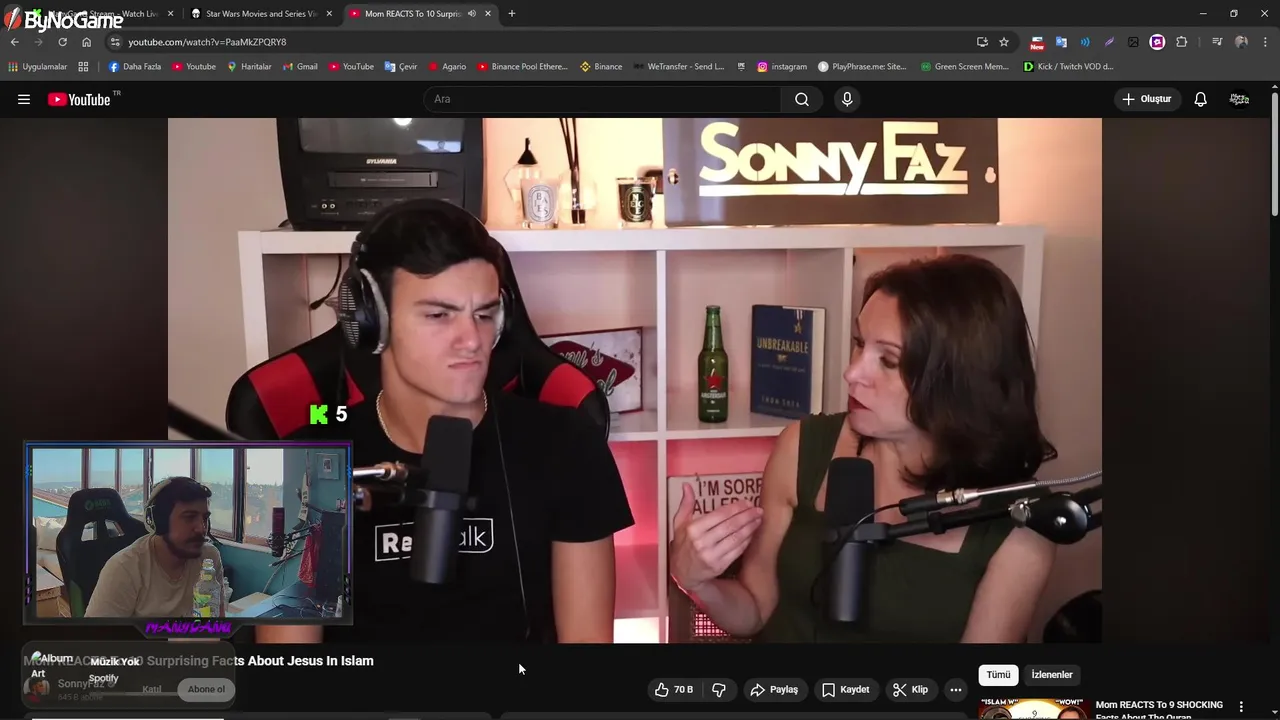Viewport: 1280px width, 720px height.
Task: Open the install app icon in address bar
Action: click(982, 42)
